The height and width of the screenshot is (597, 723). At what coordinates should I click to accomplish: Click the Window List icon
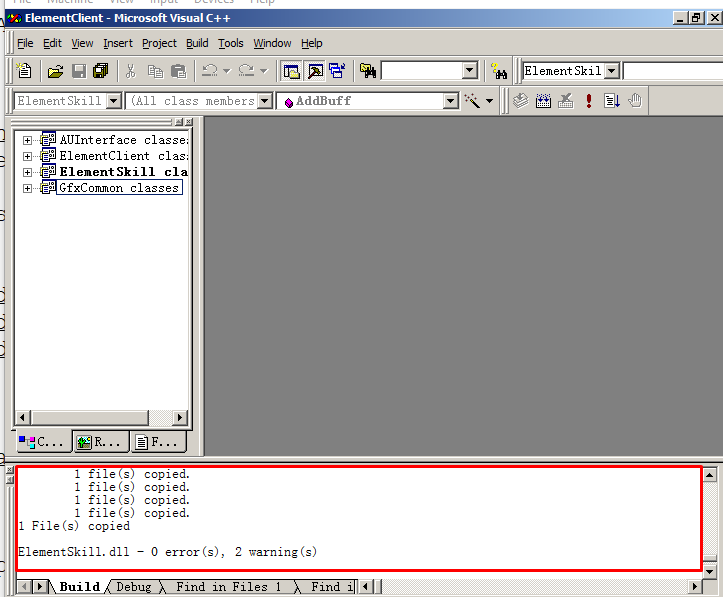coord(338,71)
